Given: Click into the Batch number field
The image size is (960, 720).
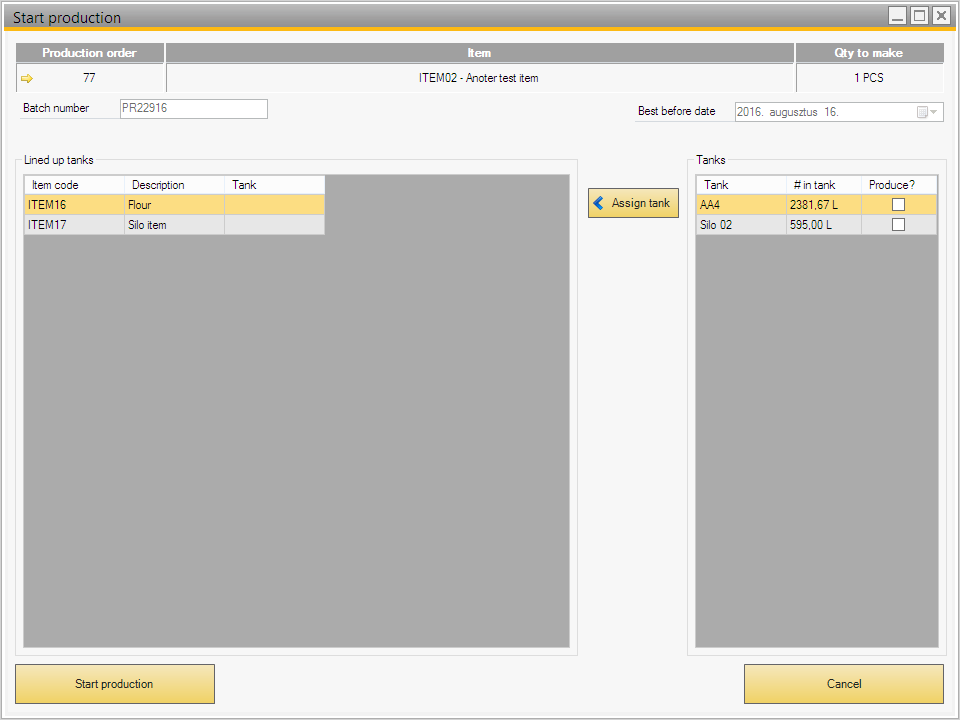Looking at the screenshot, I should [x=193, y=108].
